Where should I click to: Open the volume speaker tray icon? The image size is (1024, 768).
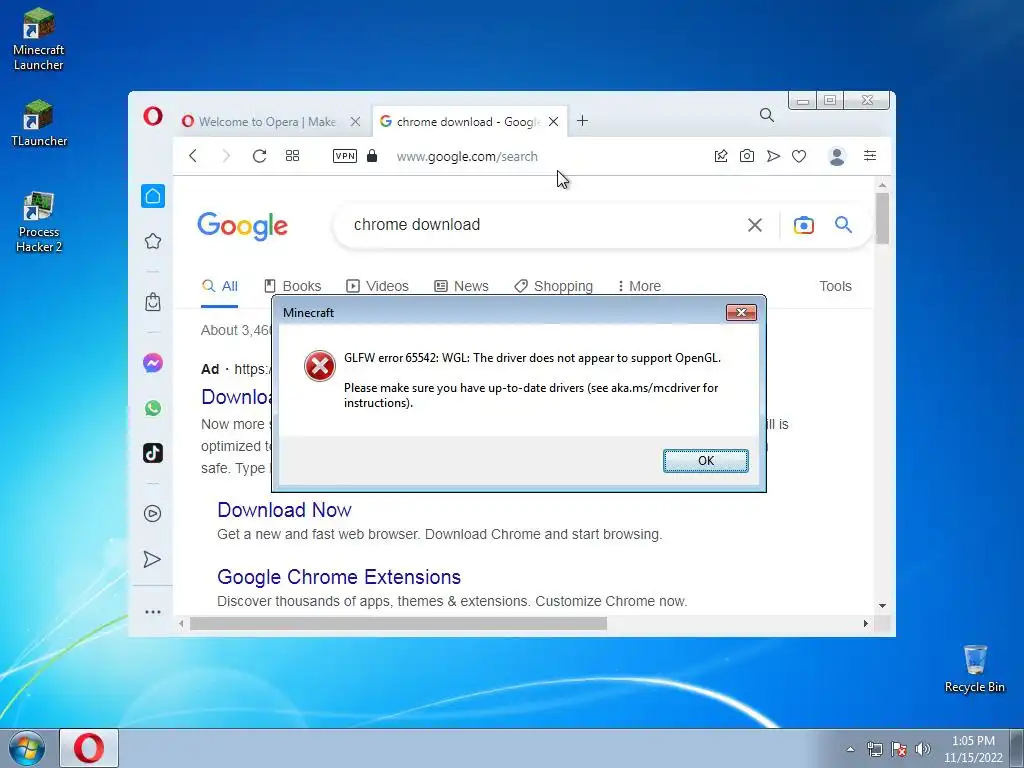[923, 749]
